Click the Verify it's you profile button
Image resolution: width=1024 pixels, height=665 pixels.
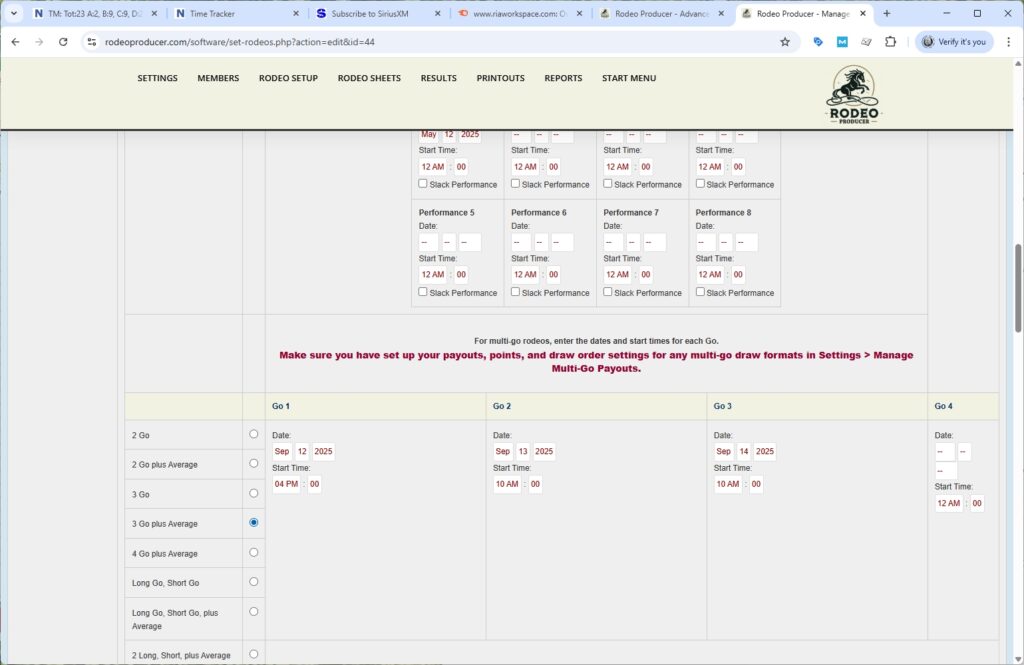point(954,42)
